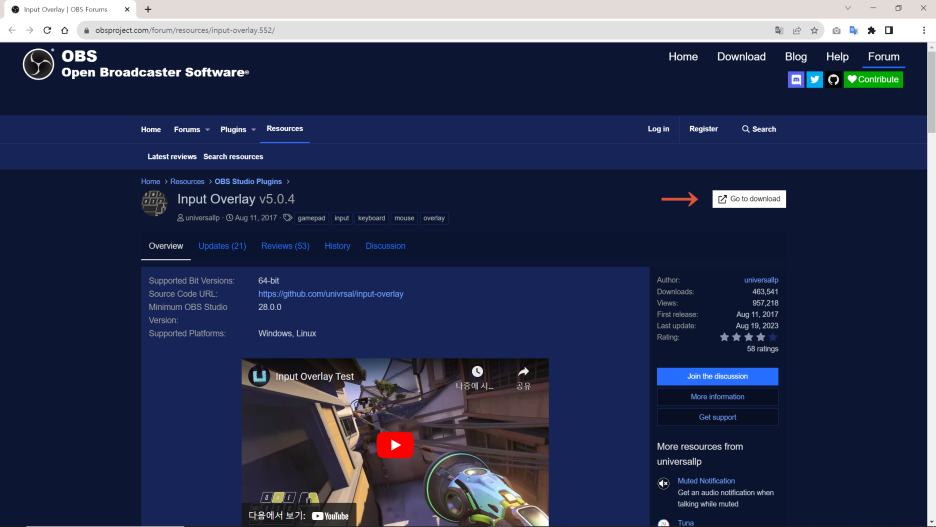Open the Resources nav tab
936x527 pixels.
pos(285,129)
